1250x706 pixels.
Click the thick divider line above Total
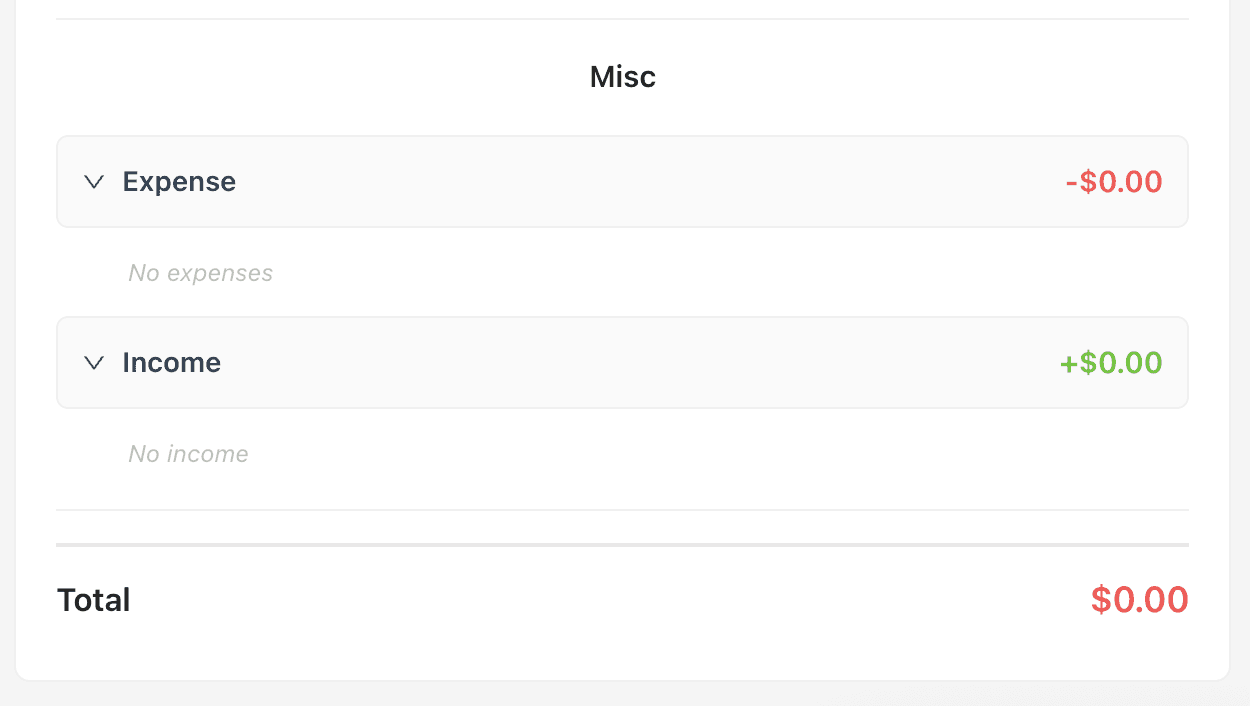[622, 545]
